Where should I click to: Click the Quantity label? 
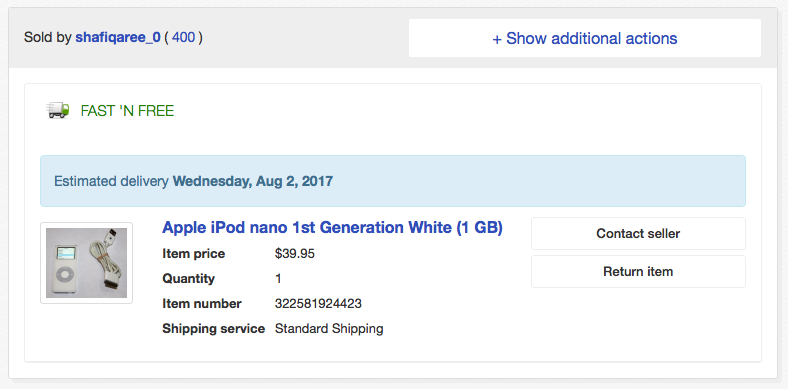coord(188,278)
